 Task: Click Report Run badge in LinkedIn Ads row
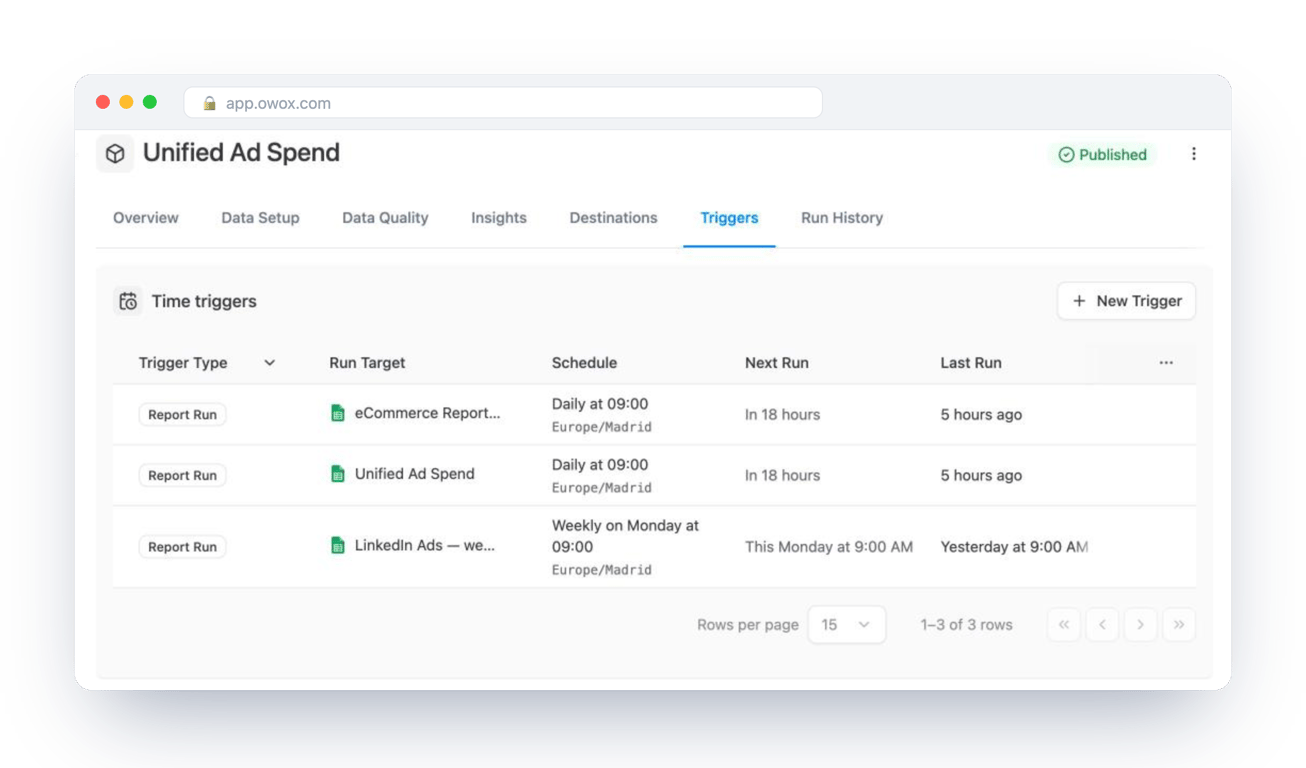tap(182, 547)
